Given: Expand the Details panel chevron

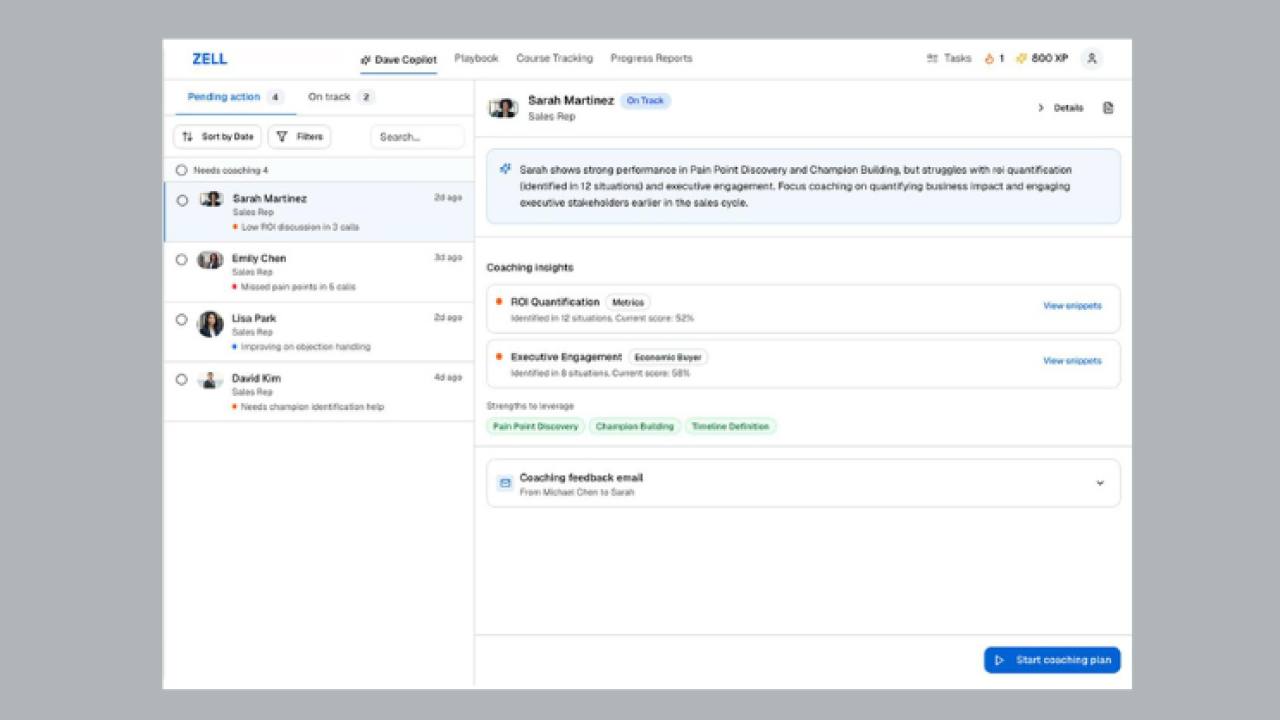Looking at the screenshot, I should point(1040,108).
